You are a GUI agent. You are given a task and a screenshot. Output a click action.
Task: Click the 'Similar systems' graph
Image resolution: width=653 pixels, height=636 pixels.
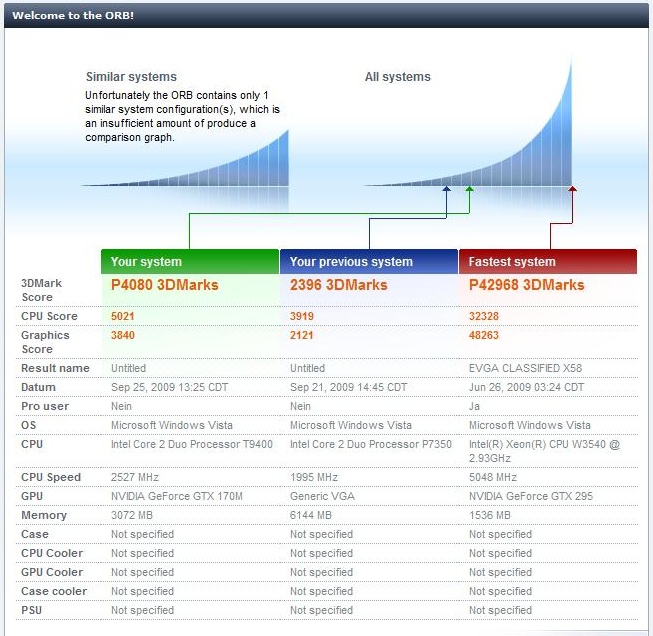tap(184, 158)
